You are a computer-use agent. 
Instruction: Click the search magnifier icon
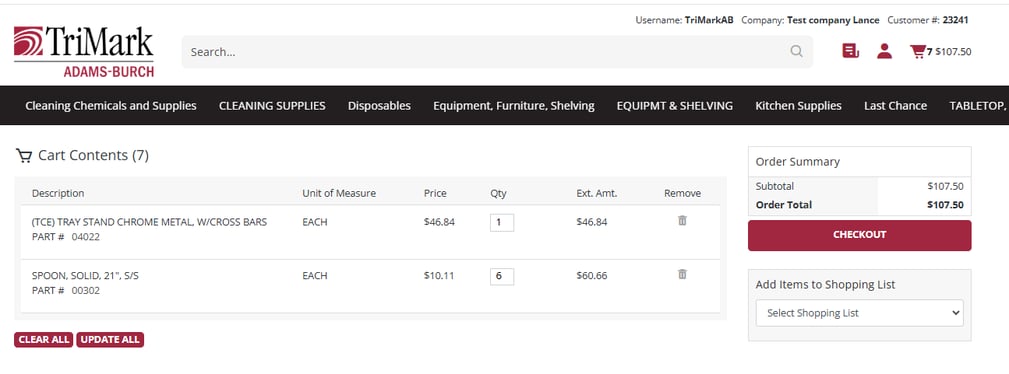coord(796,51)
